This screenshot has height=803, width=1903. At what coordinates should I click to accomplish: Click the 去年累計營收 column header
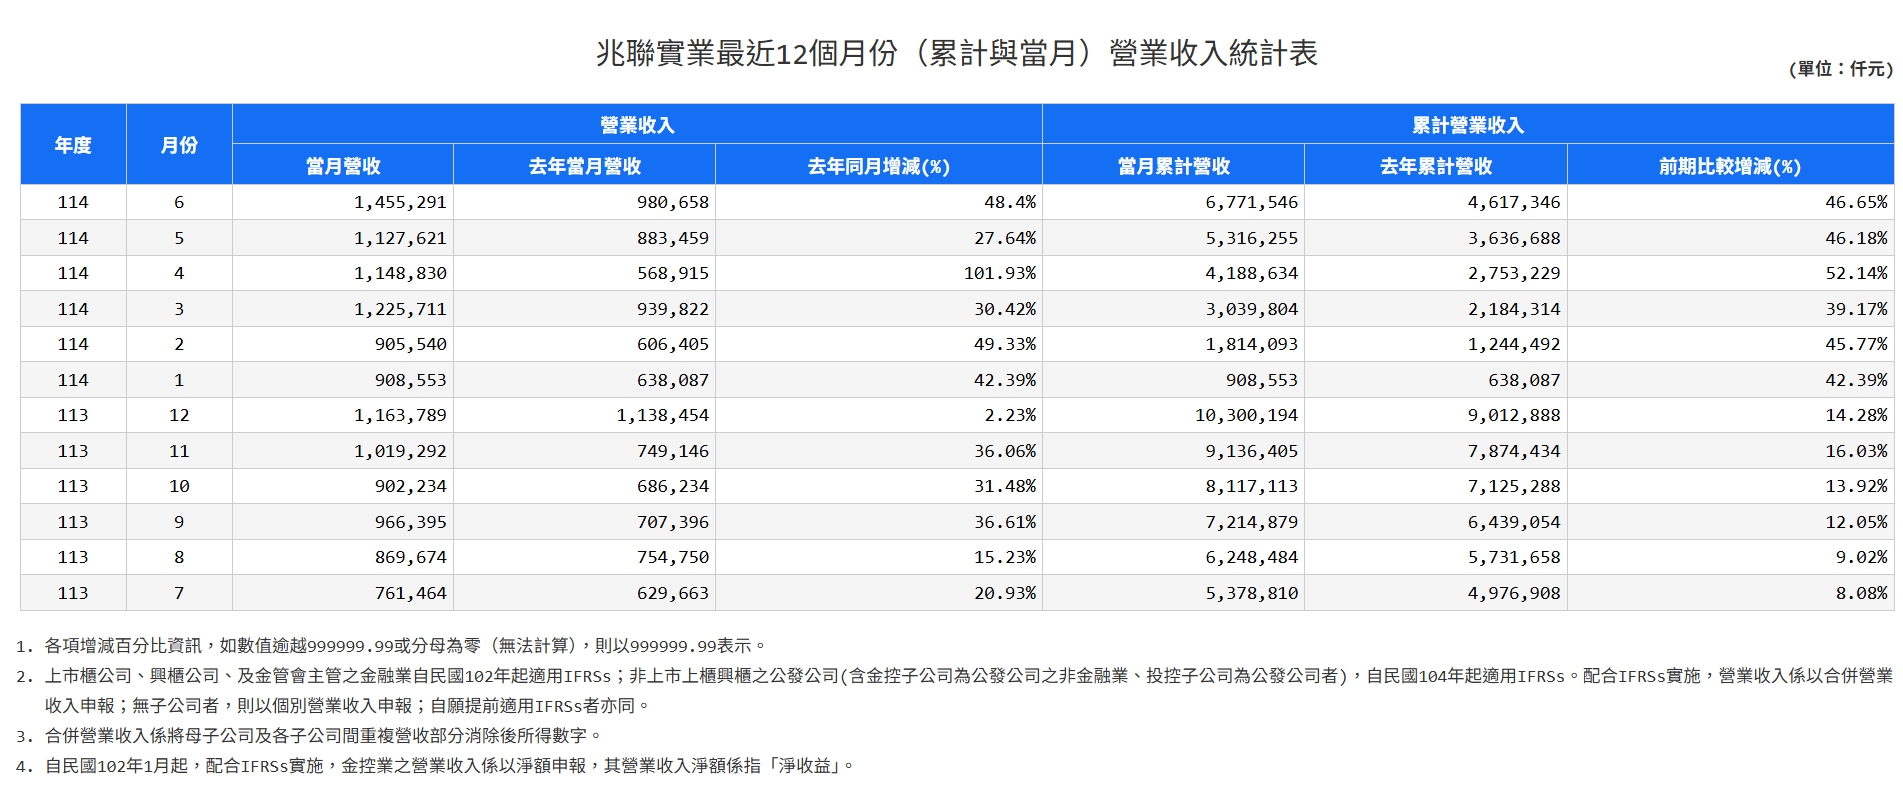[x=1436, y=166]
